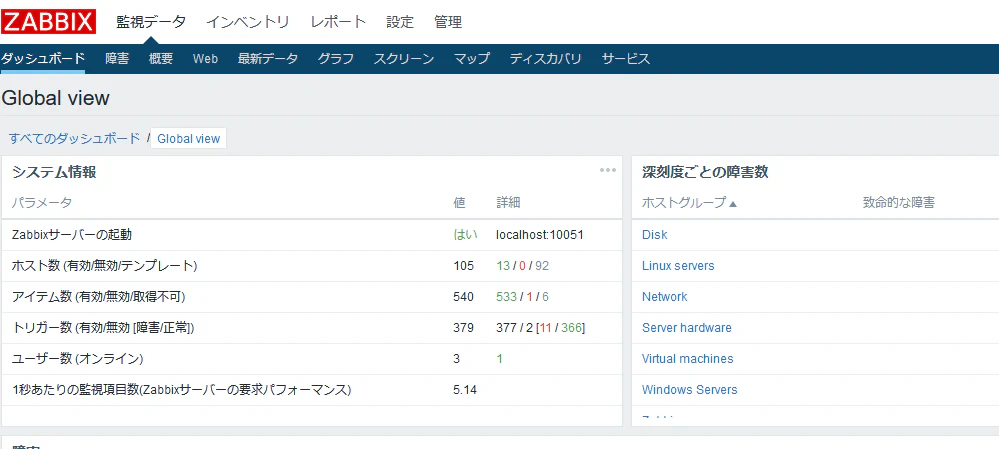Image resolution: width=999 pixels, height=449 pixels.
Task: Select the ダッシュボード submenu tab
Action: [43, 59]
